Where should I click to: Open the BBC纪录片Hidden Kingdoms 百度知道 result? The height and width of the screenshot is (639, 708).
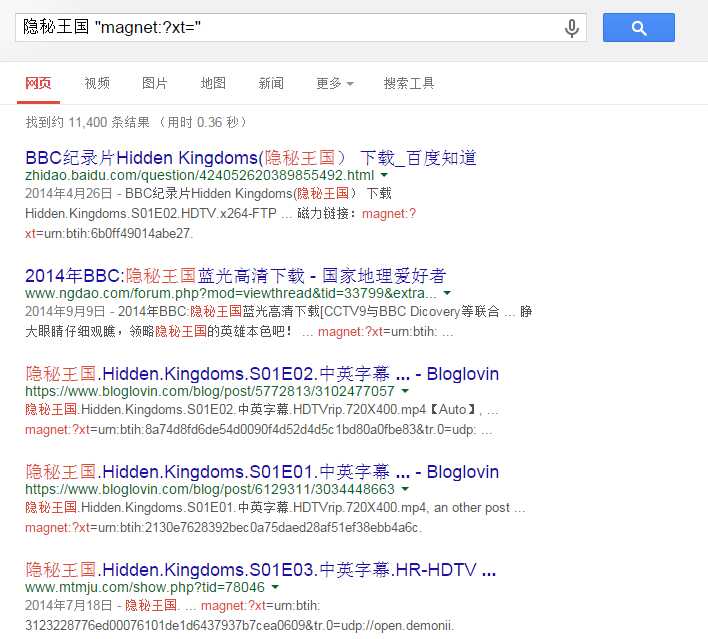251,158
